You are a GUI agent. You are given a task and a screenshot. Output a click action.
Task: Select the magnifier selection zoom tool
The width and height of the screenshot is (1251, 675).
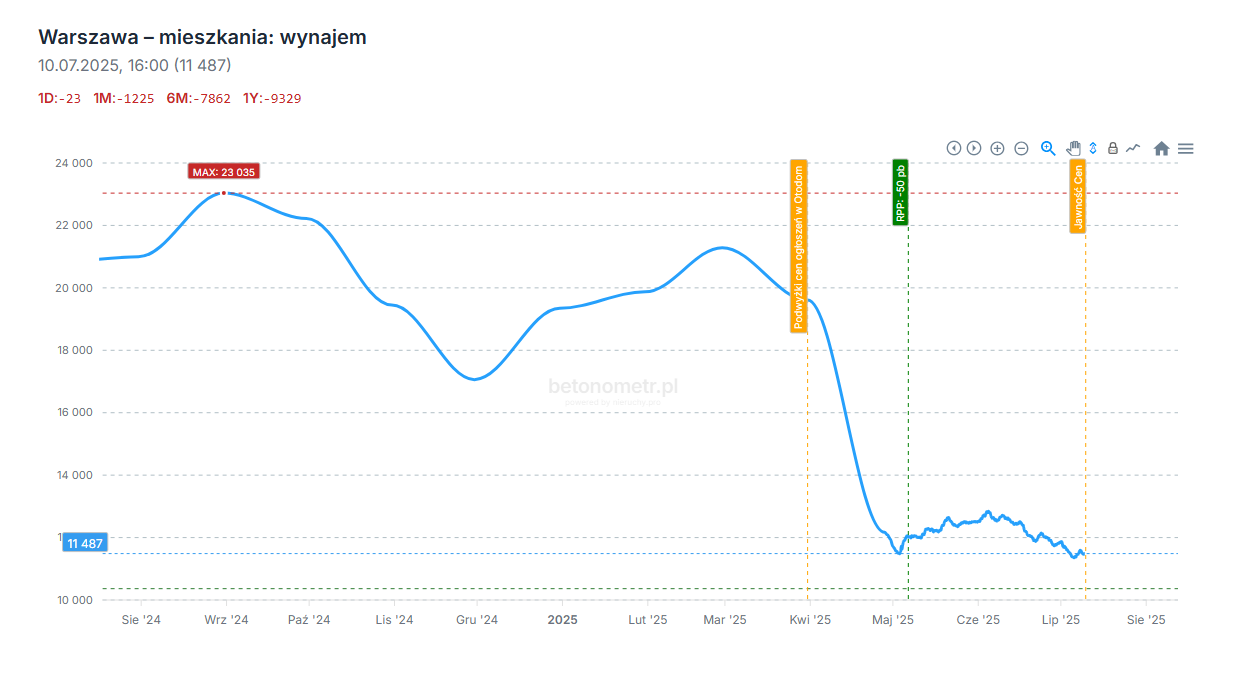pyautogui.click(x=1048, y=148)
